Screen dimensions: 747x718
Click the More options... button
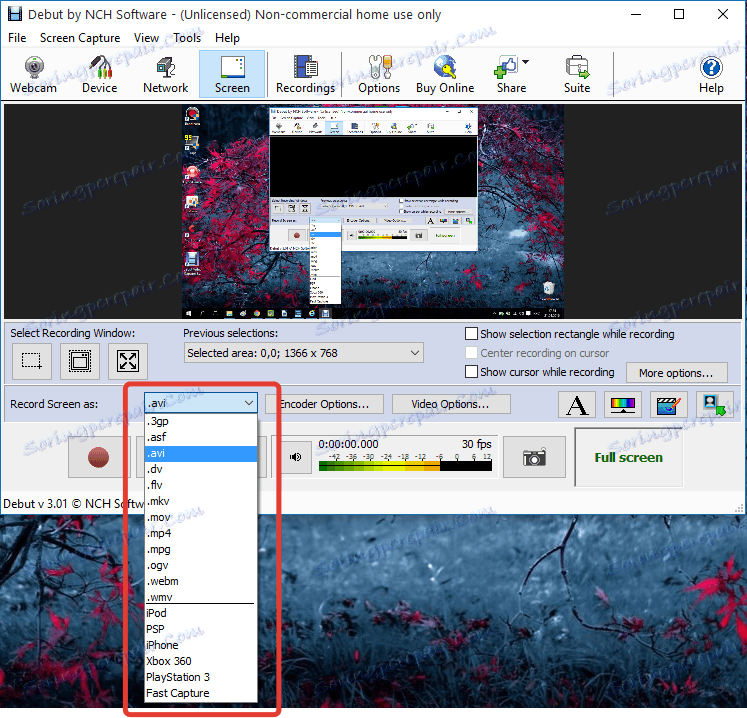tap(676, 373)
